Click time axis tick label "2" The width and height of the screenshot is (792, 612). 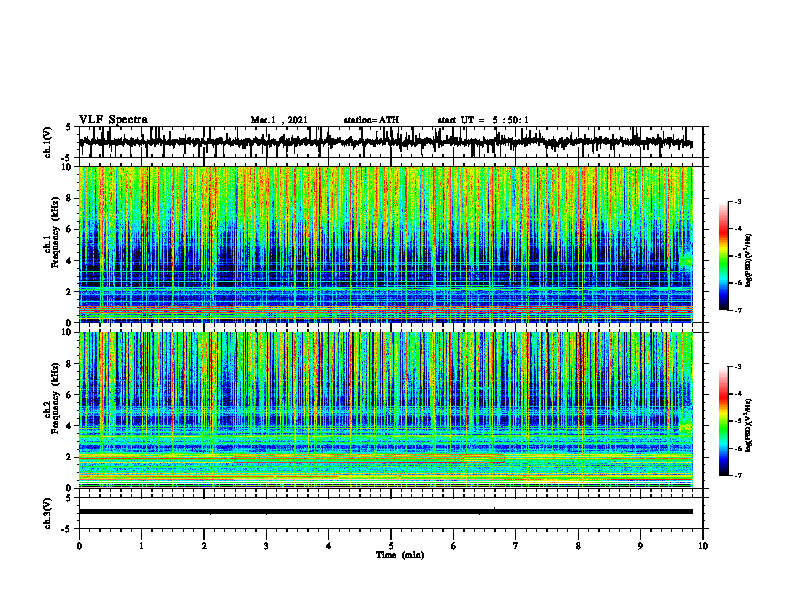(x=204, y=546)
